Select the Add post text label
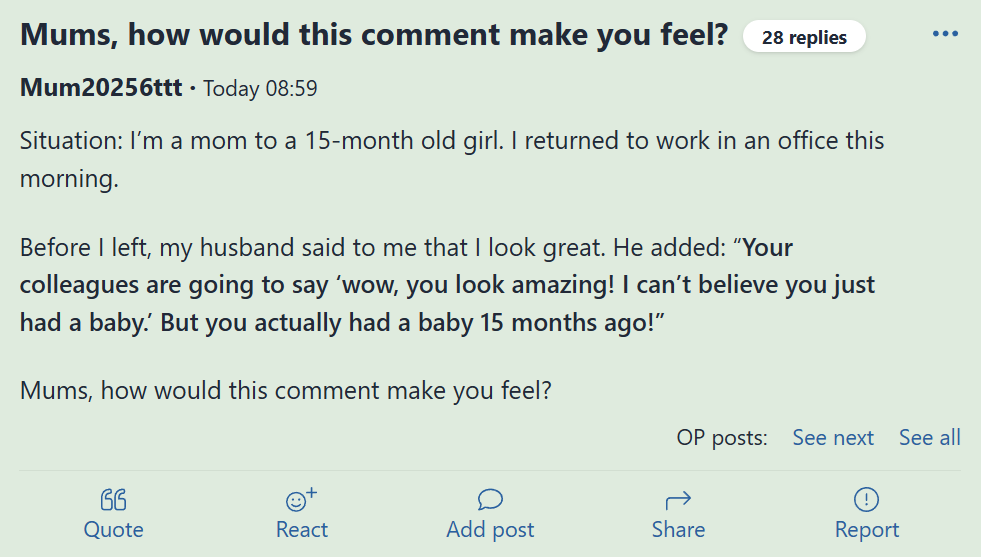This screenshot has width=981, height=557. [490, 529]
